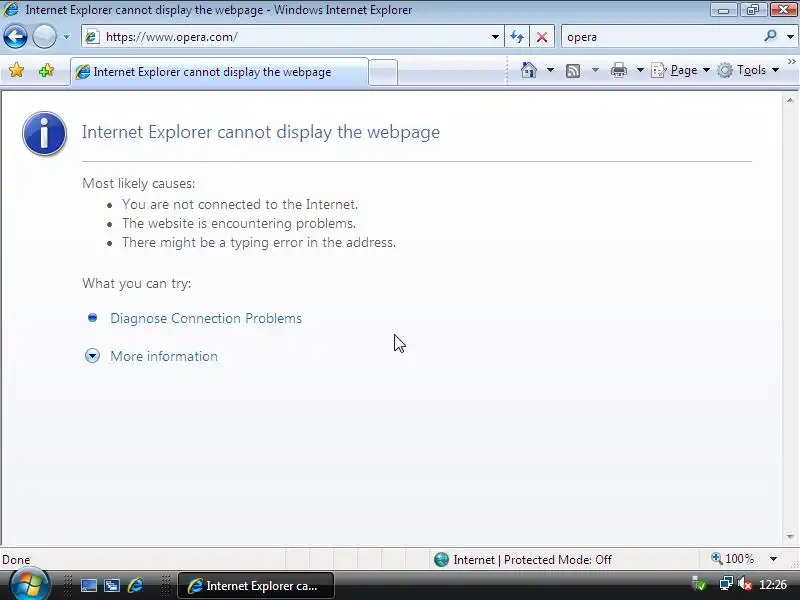Click Switch between windows quick launch icon
The height and width of the screenshot is (600, 800).
point(112,586)
